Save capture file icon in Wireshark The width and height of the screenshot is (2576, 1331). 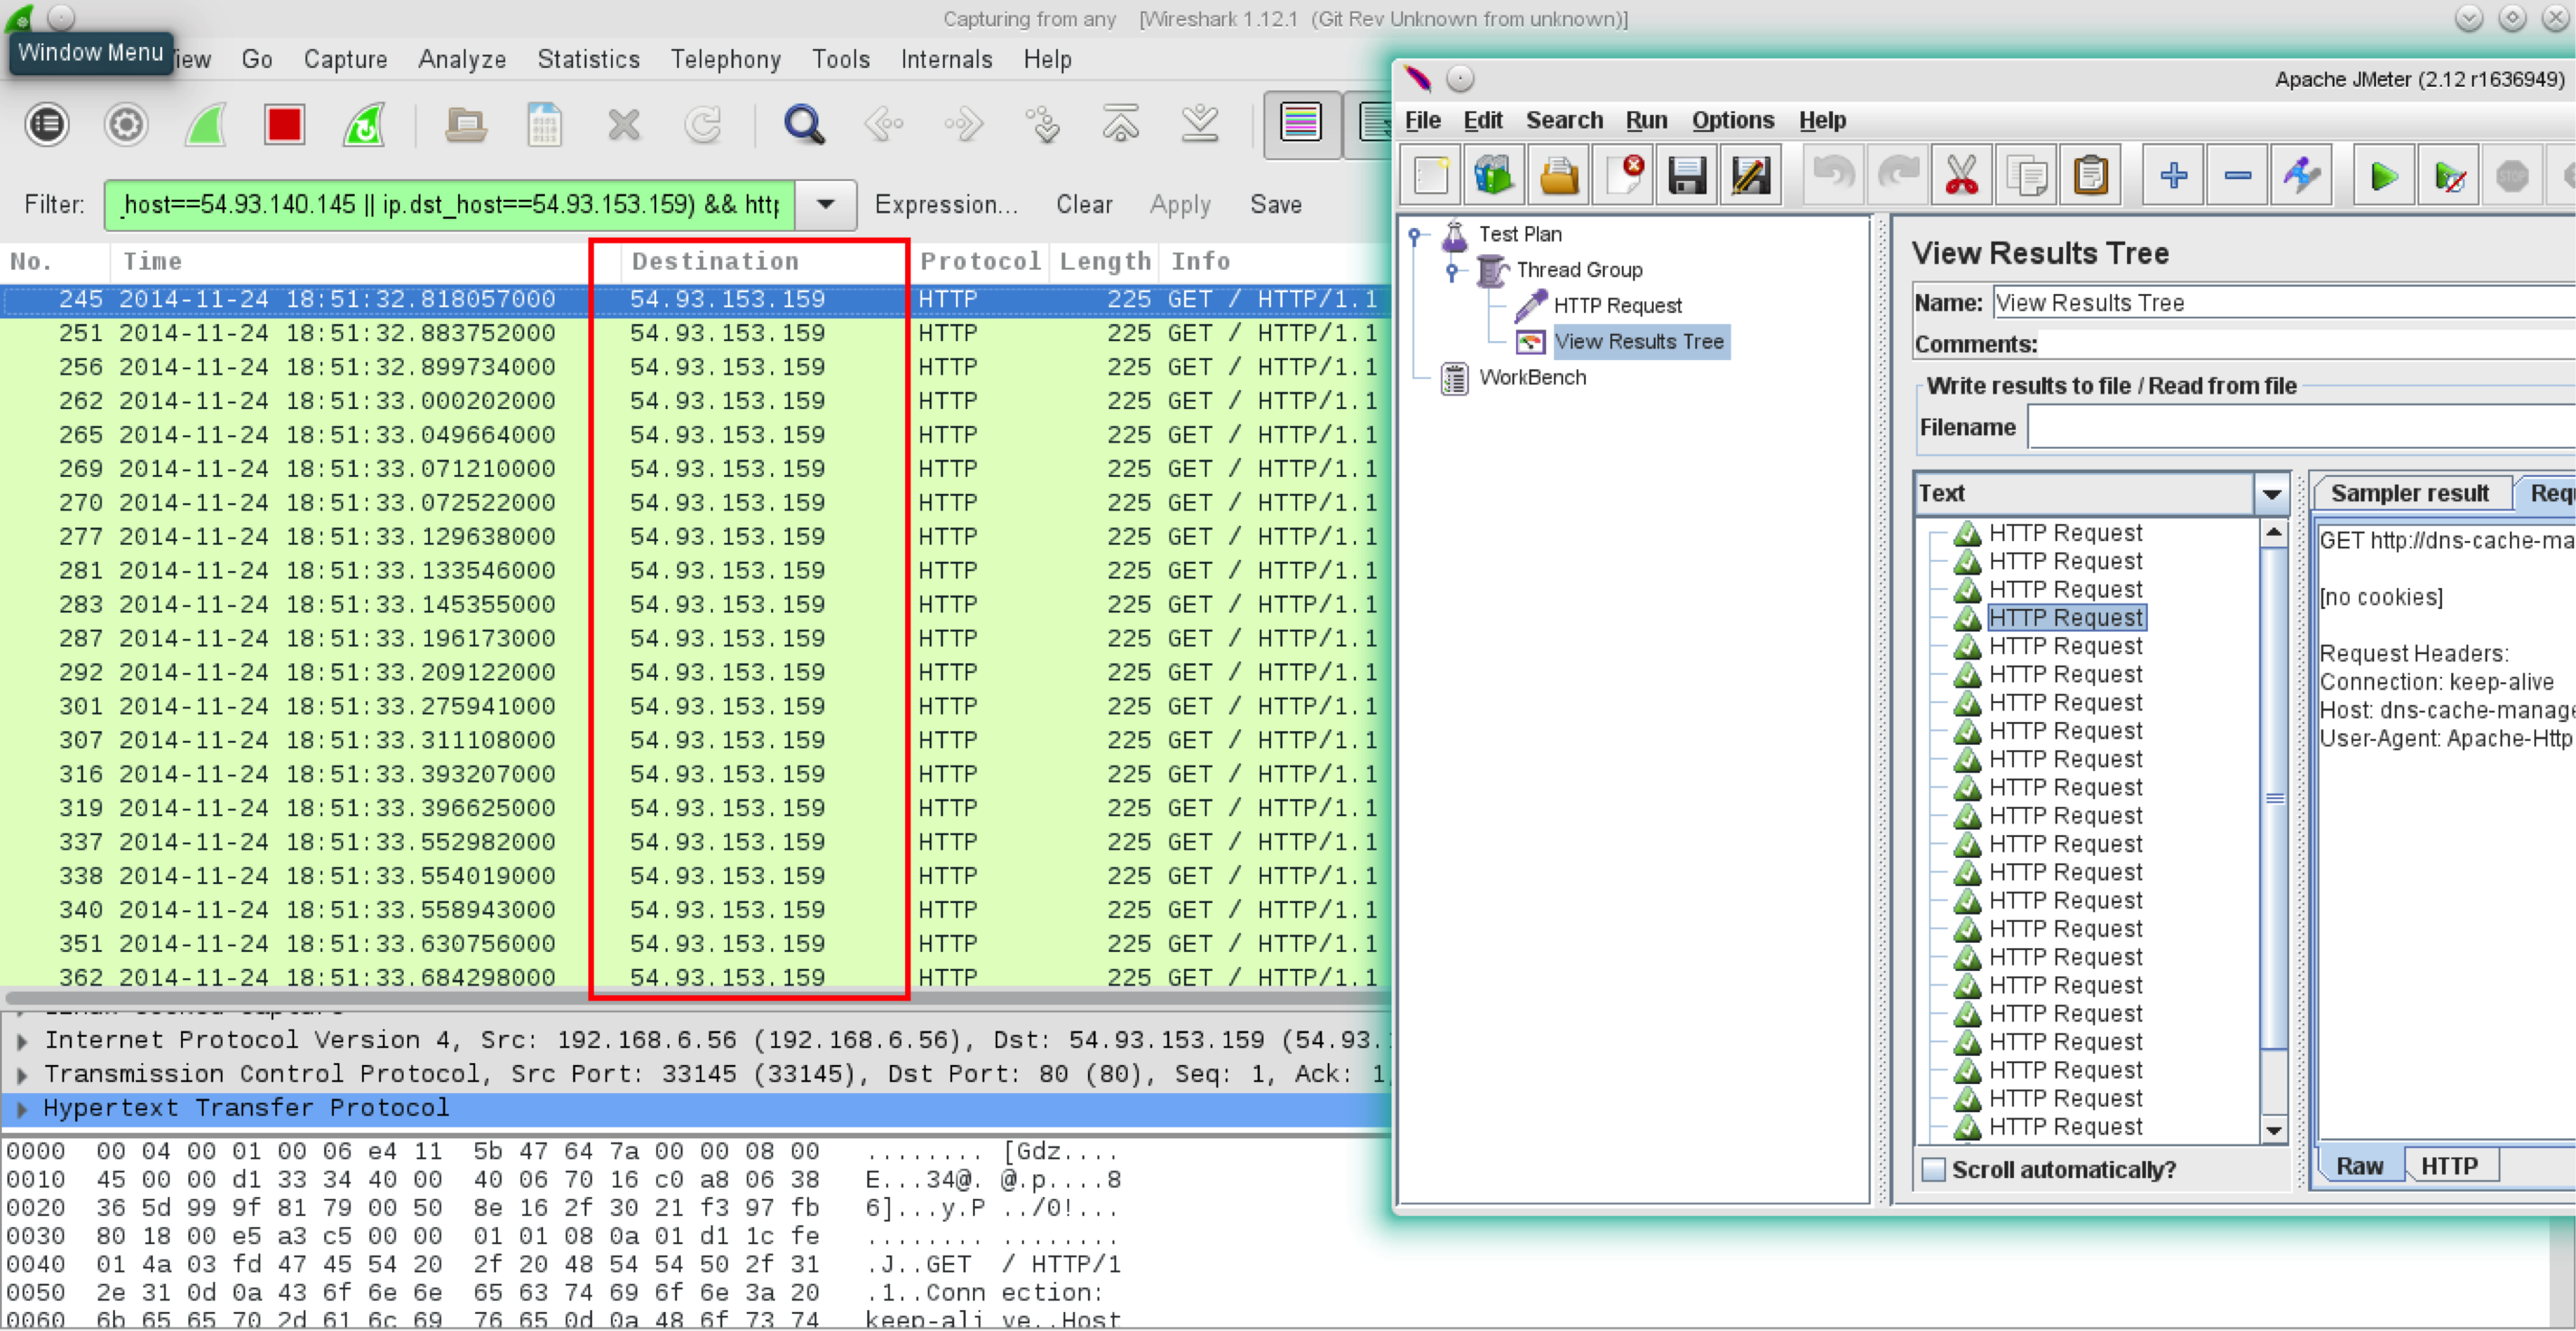[545, 125]
